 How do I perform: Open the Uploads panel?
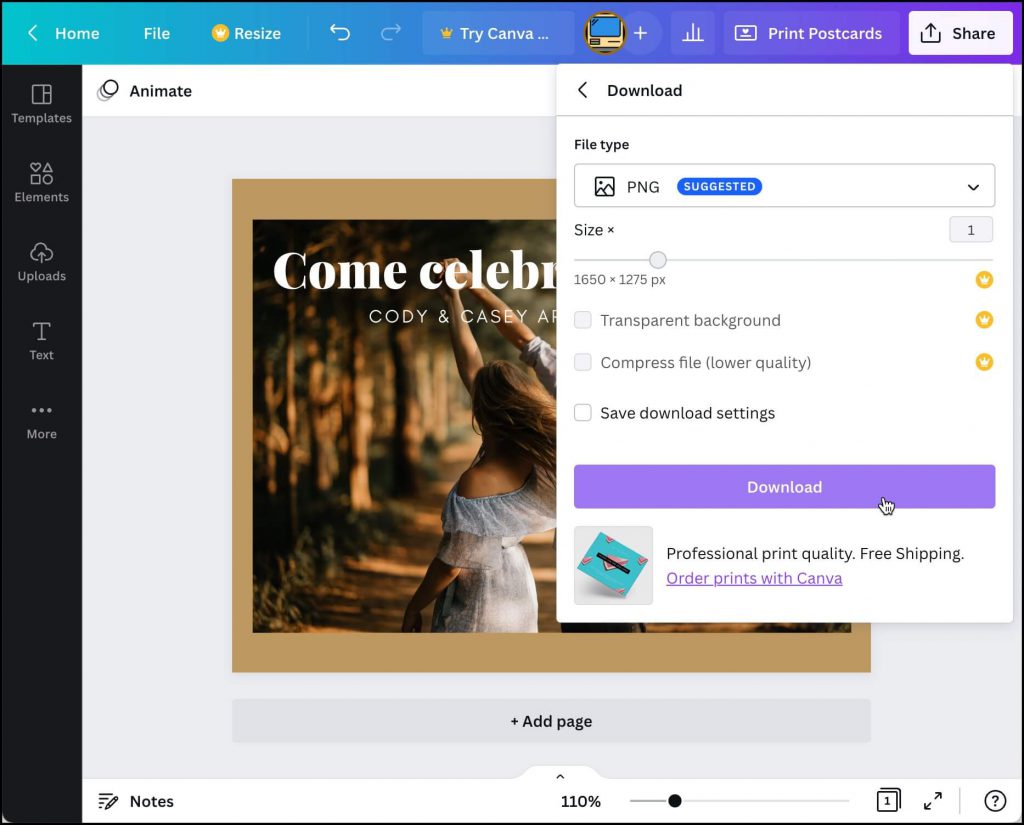pos(41,262)
